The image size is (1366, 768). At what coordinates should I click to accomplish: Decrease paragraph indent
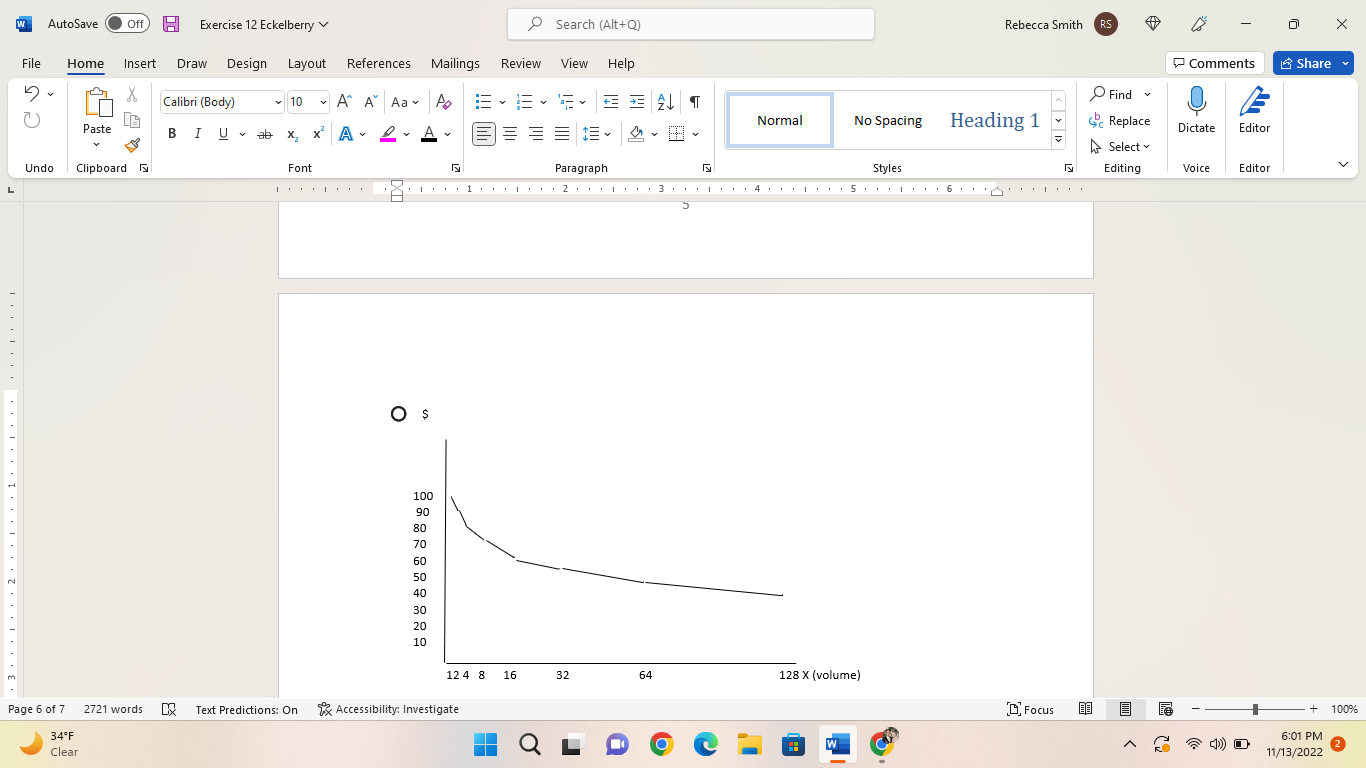click(611, 102)
